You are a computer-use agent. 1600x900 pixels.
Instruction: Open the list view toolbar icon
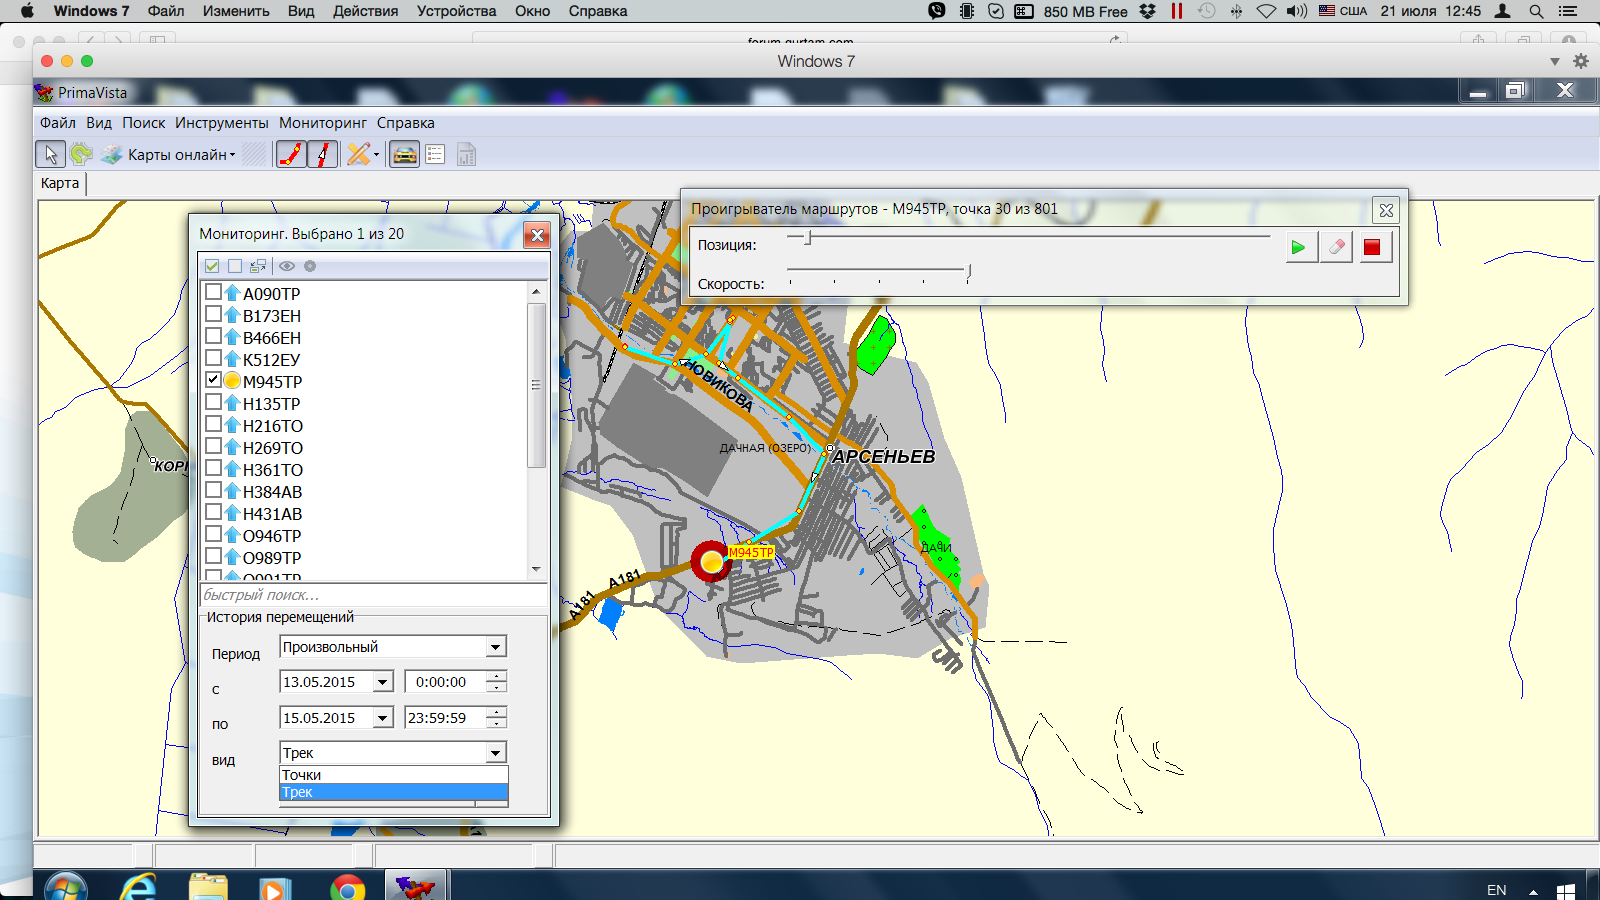click(435, 155)
